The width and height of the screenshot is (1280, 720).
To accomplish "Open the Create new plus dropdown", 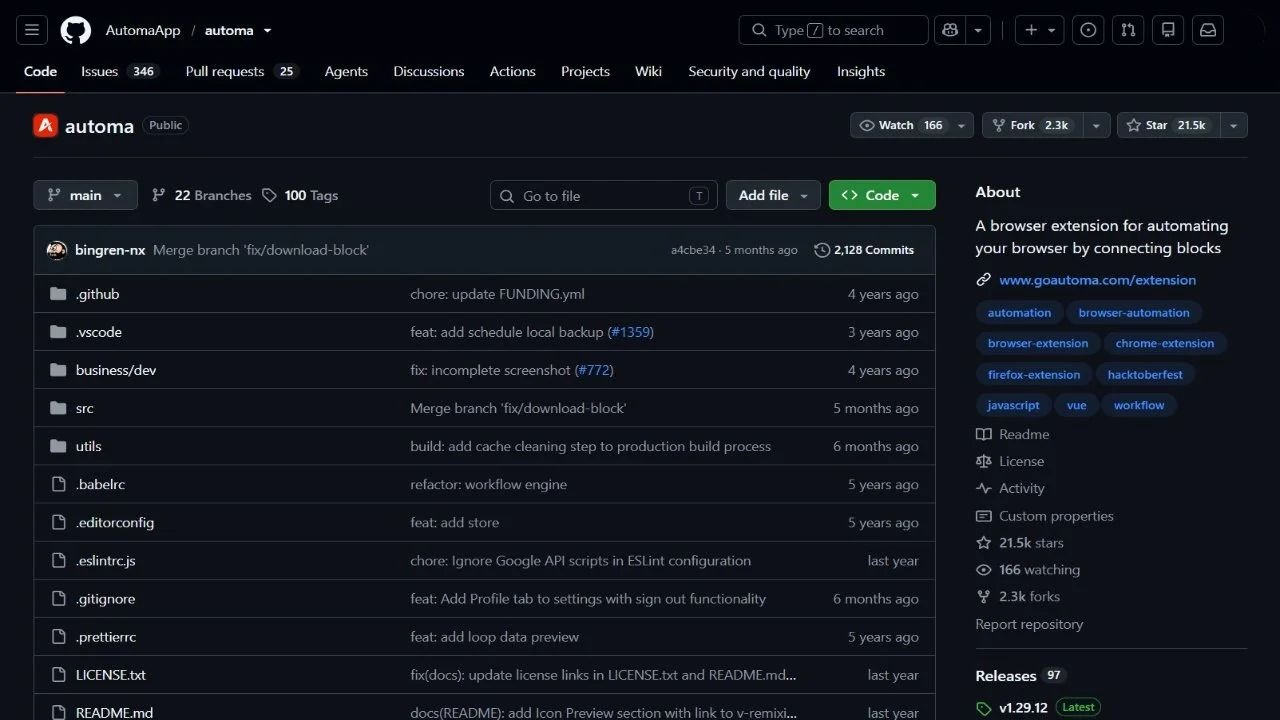I will pyautogui.click(x=1040, y=30).
